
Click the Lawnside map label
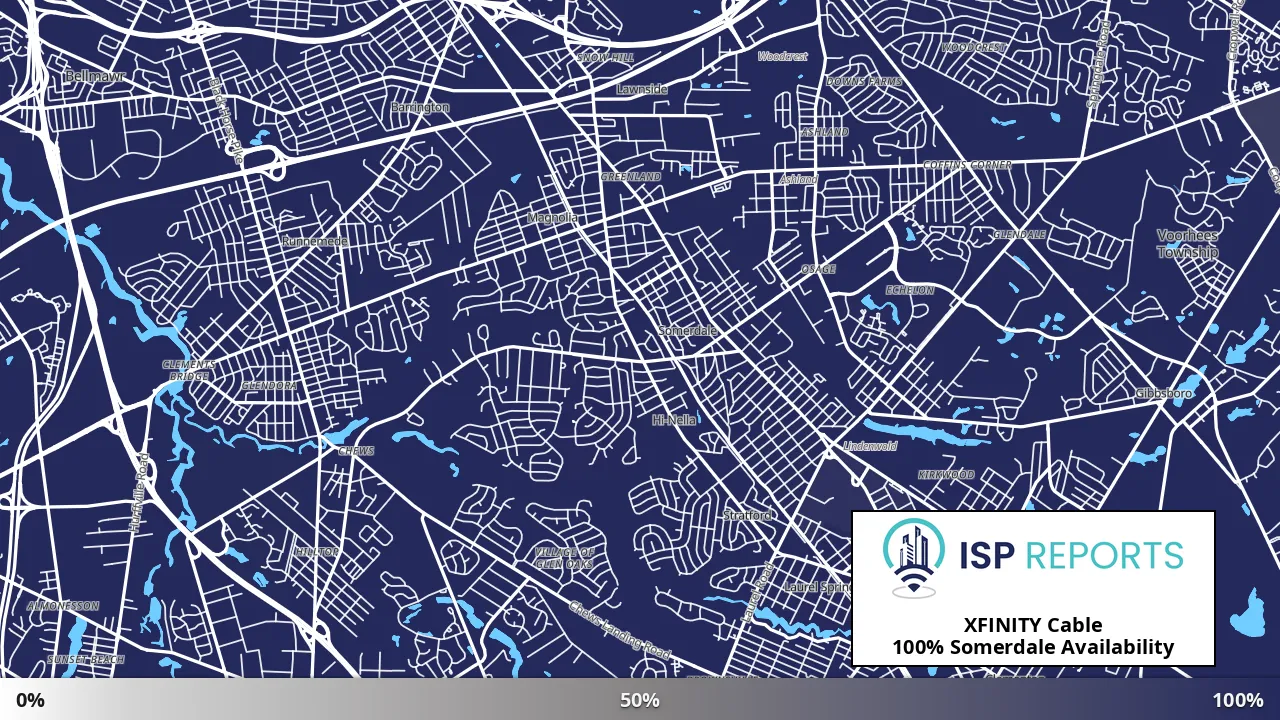tap(642, 89)
